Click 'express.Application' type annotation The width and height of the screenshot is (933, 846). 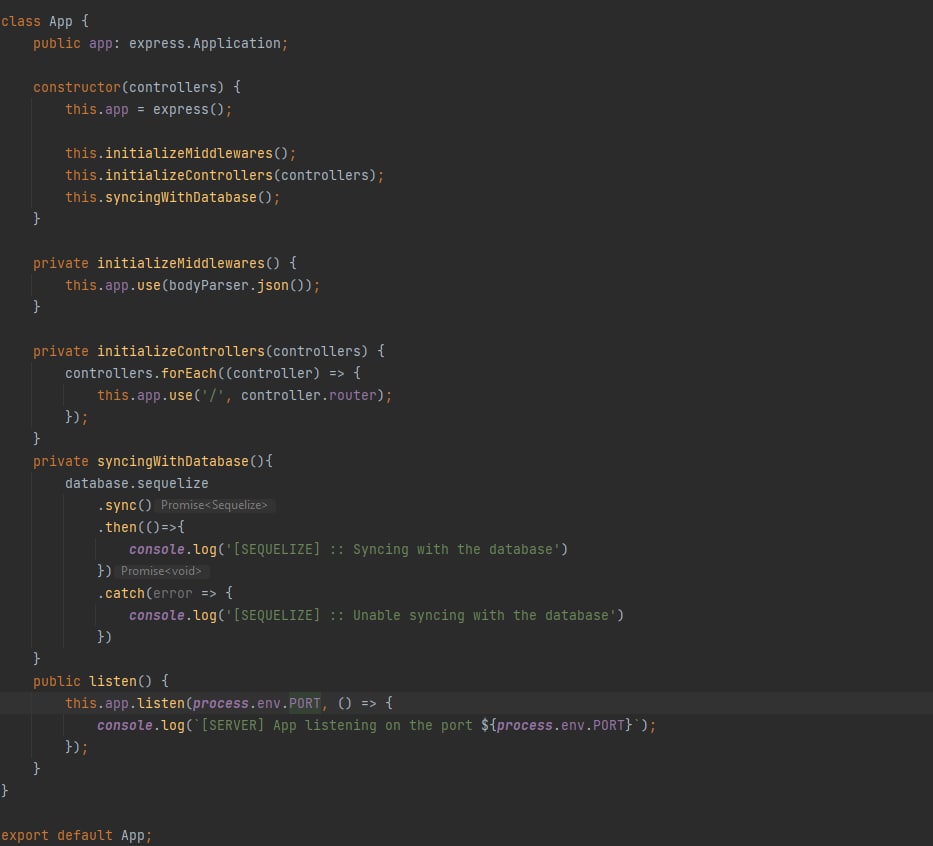(x=205, y=43)
